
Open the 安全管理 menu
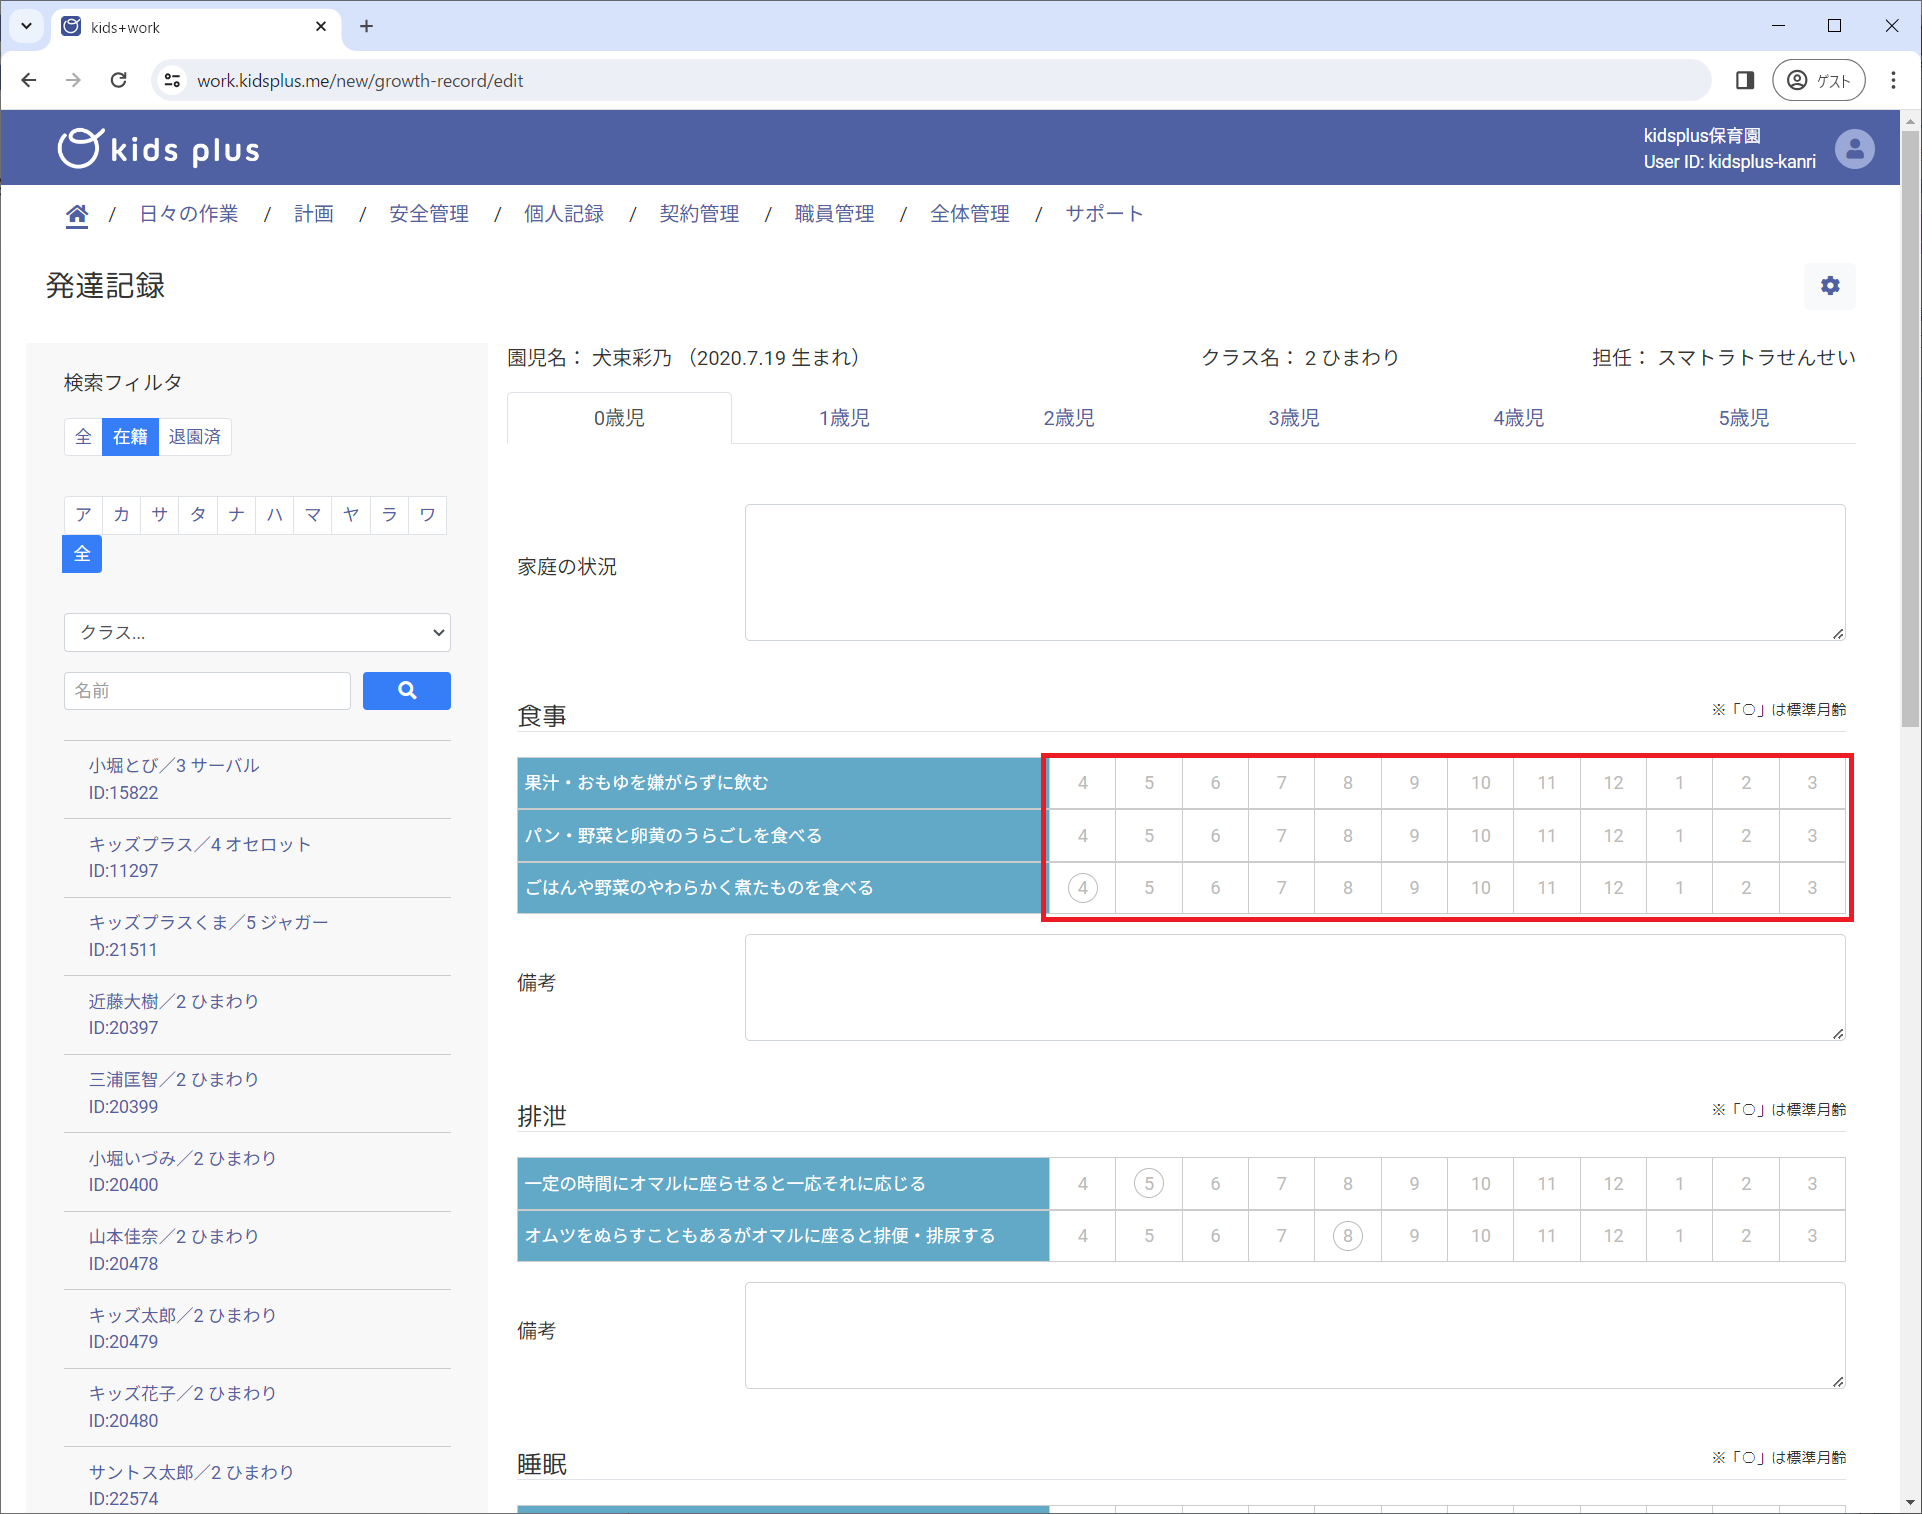[x=429, y=214]
